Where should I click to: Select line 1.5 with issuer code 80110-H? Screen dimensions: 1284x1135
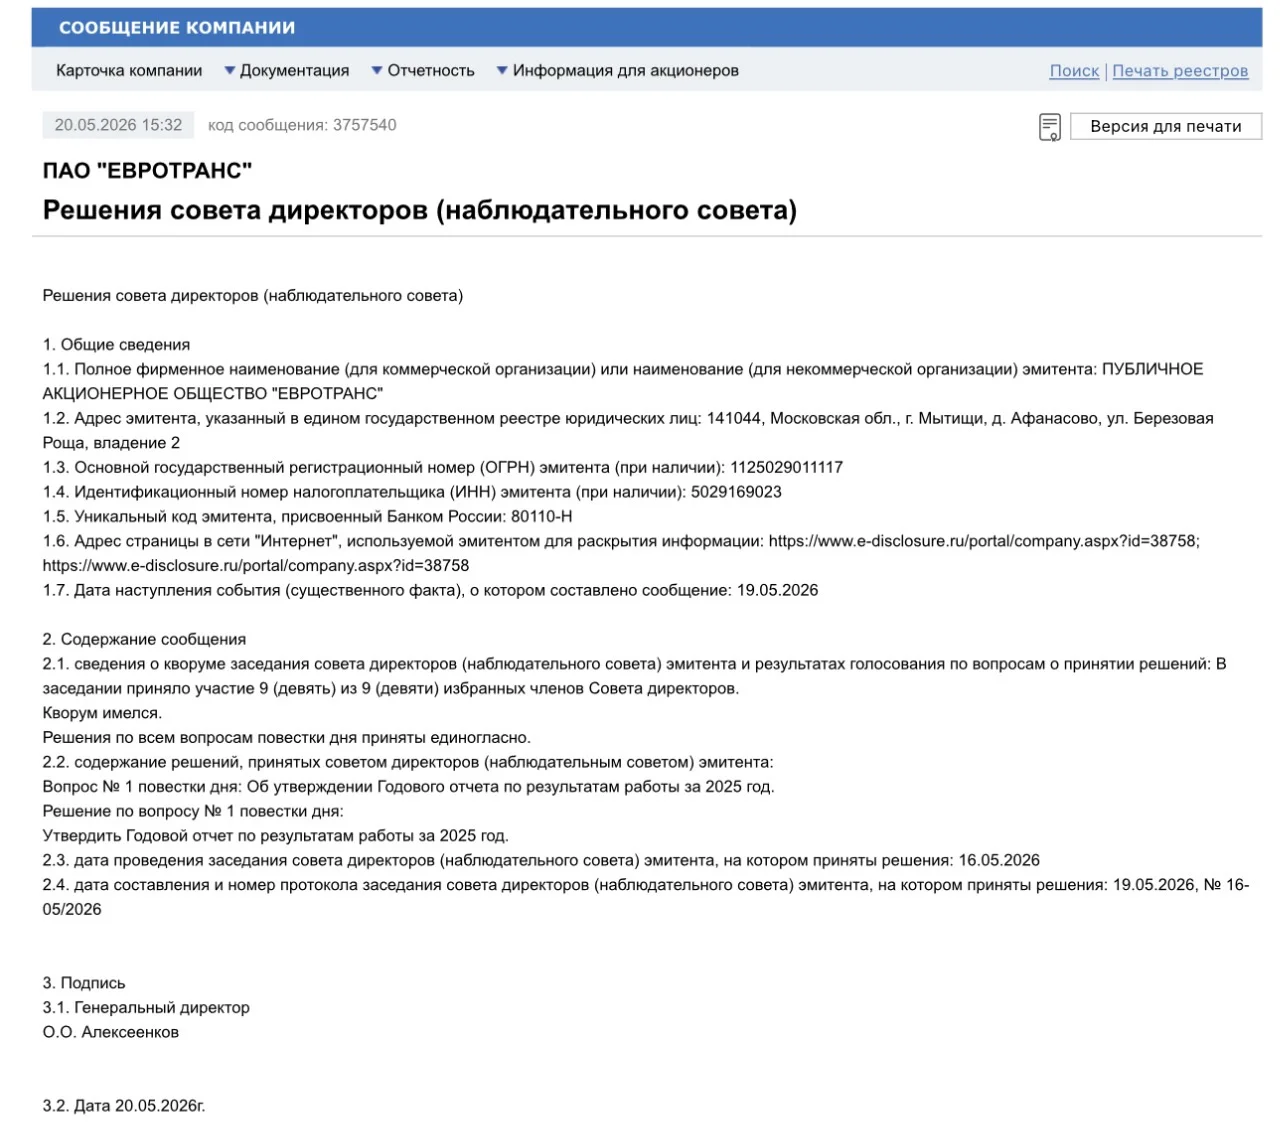(x=308, y=517)
